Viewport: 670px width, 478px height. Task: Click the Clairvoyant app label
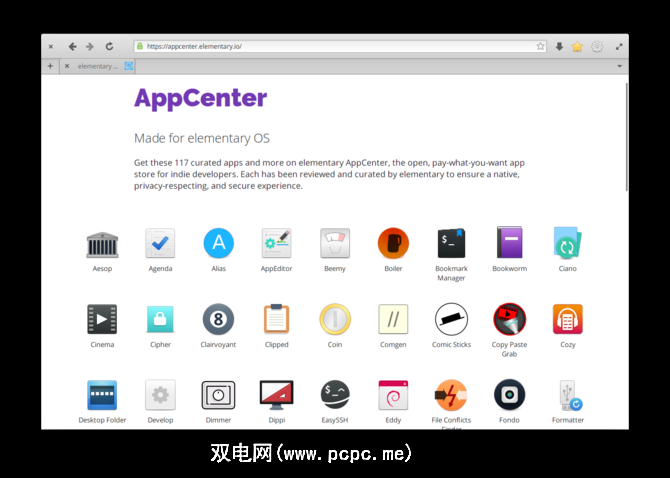pyautogui.click(x=218, y=345)
